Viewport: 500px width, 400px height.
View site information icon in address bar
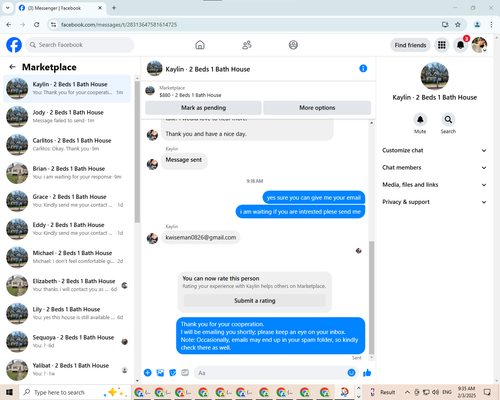coord(53,24)
